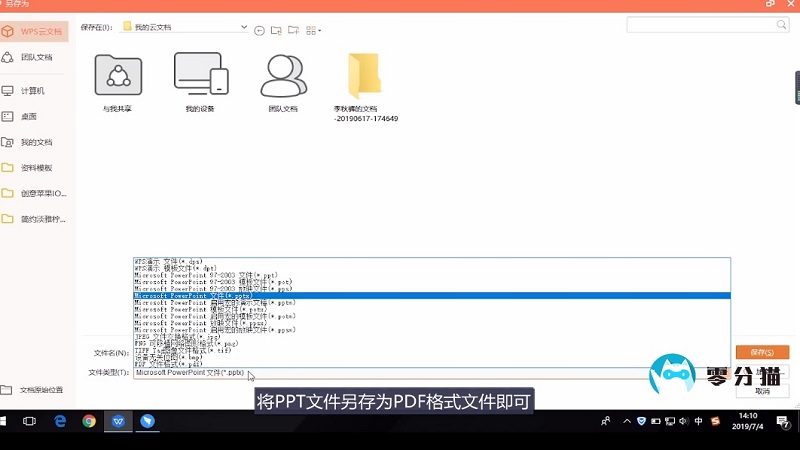Go to 桌面 in the sidebar
Image resolution: width=800 pixels, height=450 pixels.
(x=29, y=116)
